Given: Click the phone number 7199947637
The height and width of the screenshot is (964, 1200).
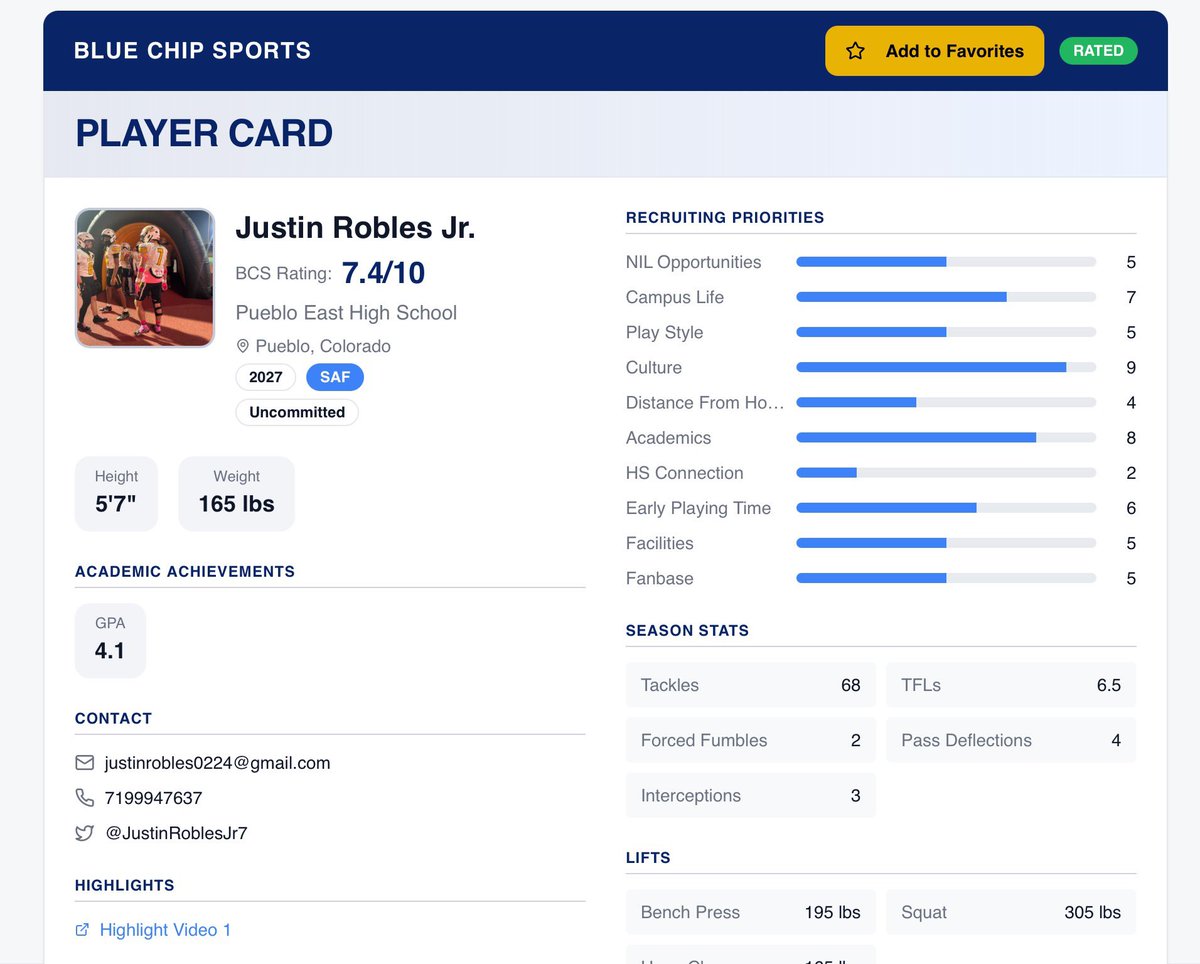Looking at the screenshot, I should [x=153, y=798].
